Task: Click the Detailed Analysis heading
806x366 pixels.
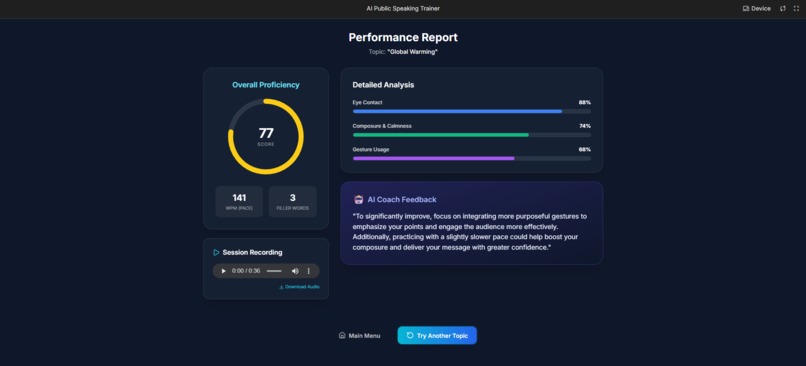Action: coord(383,85)
